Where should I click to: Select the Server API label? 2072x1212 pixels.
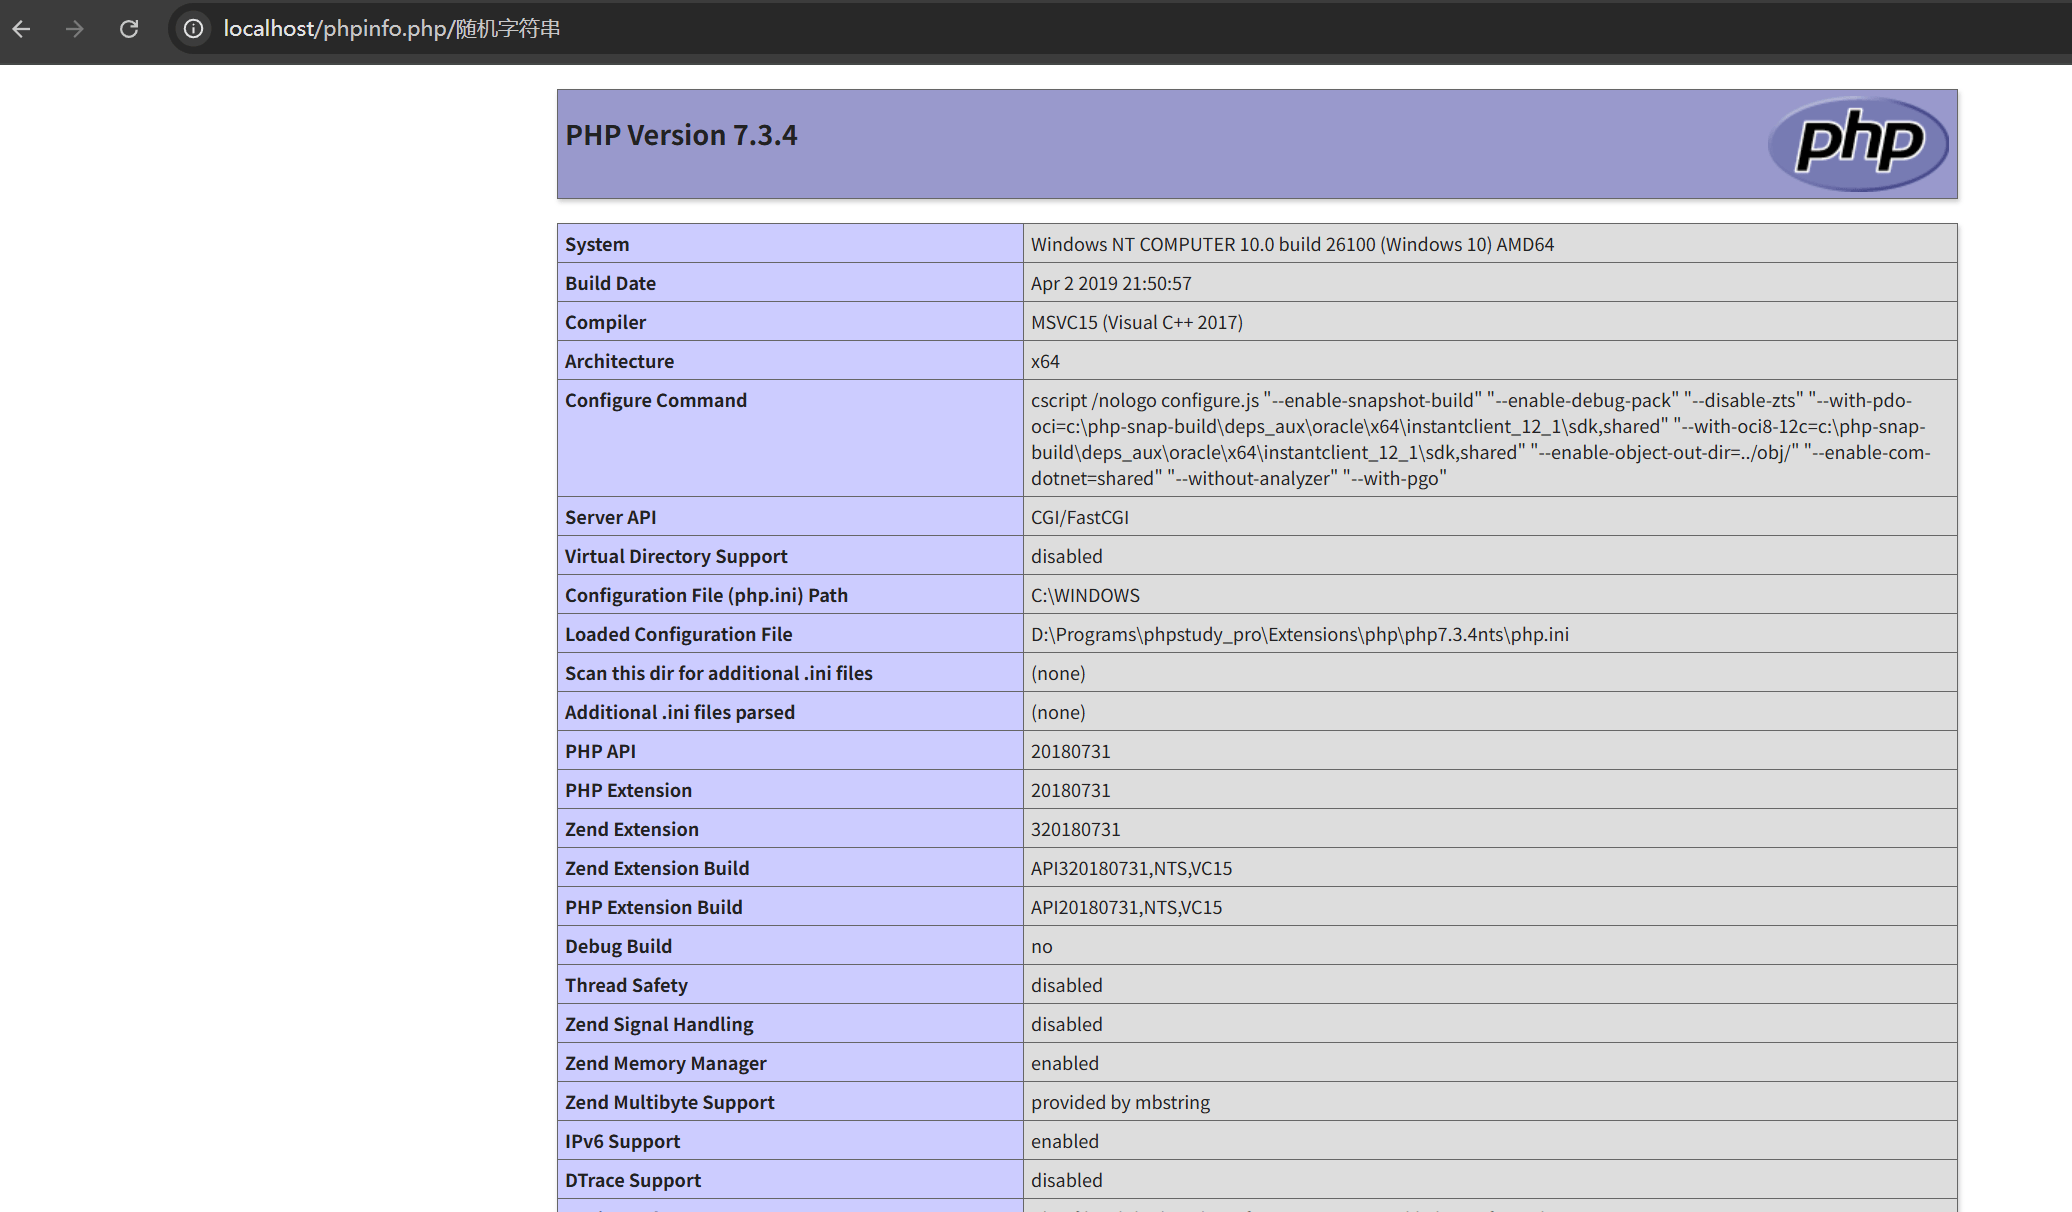click(610, 517)
